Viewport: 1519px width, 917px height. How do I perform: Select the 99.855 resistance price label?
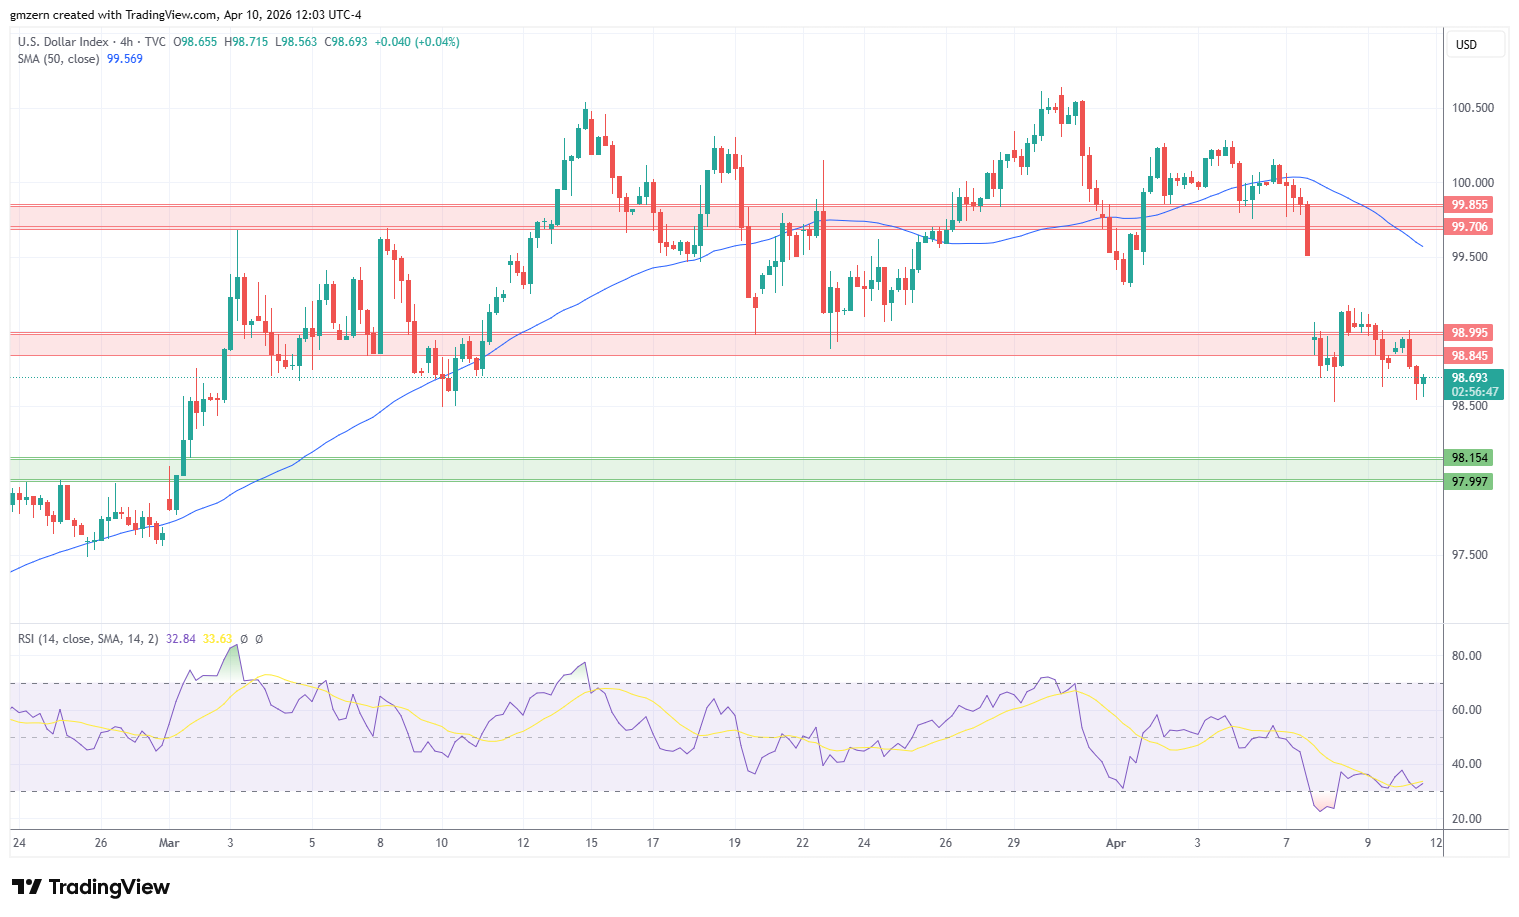[1470, 205]
